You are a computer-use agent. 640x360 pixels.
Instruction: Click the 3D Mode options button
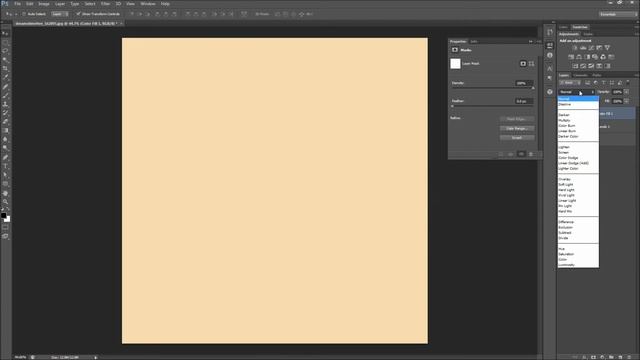coord(262,14)
